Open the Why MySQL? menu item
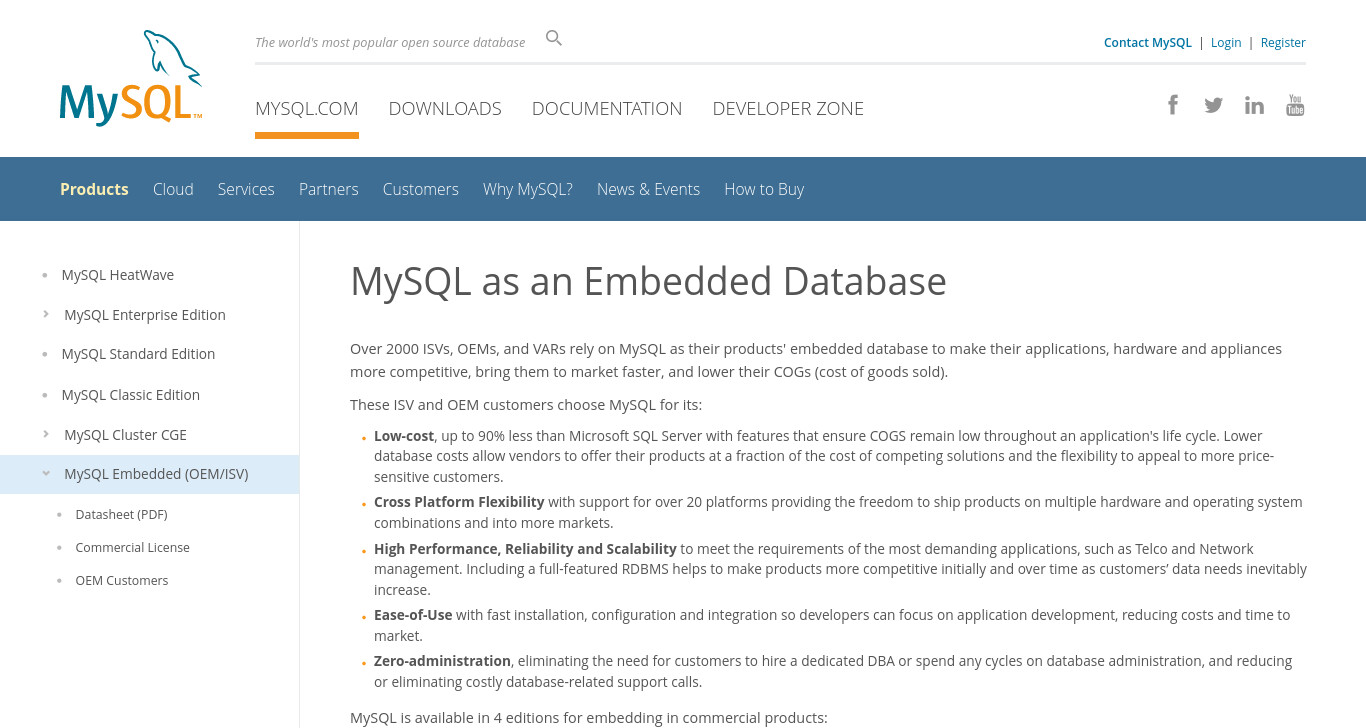1366x728 pixels. coord(528,189)
